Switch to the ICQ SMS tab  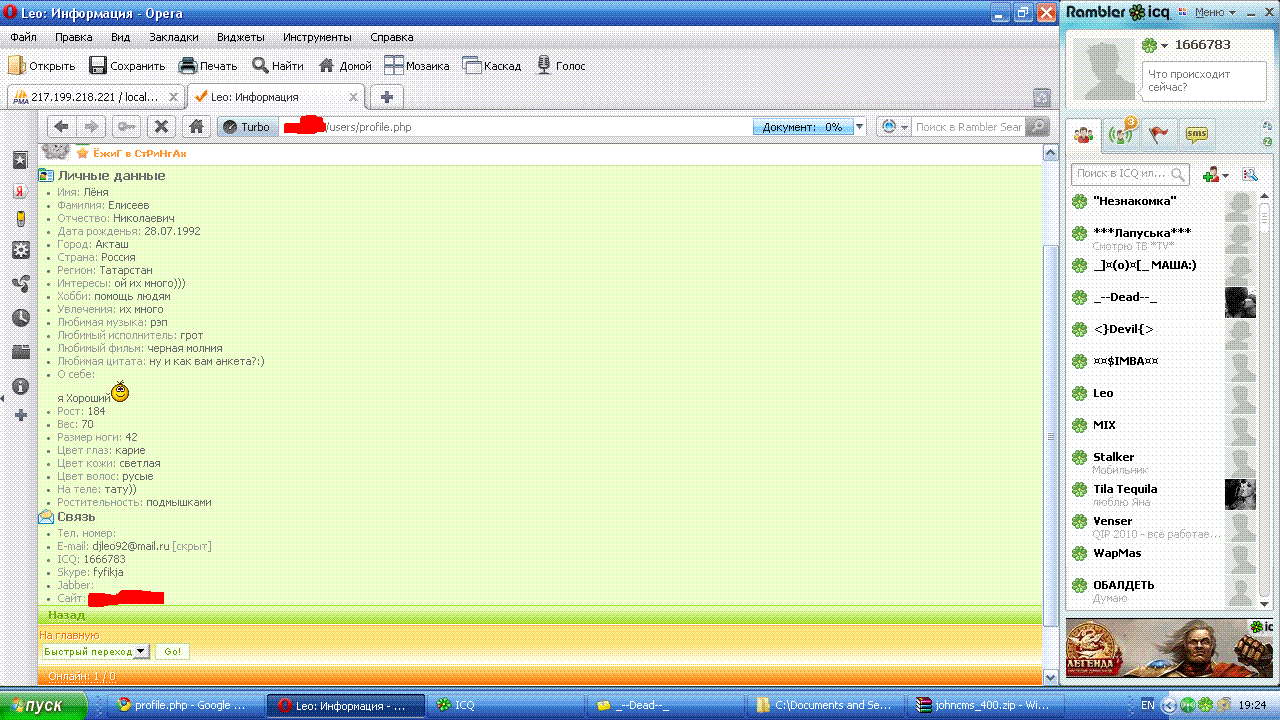coord(1196,134)
